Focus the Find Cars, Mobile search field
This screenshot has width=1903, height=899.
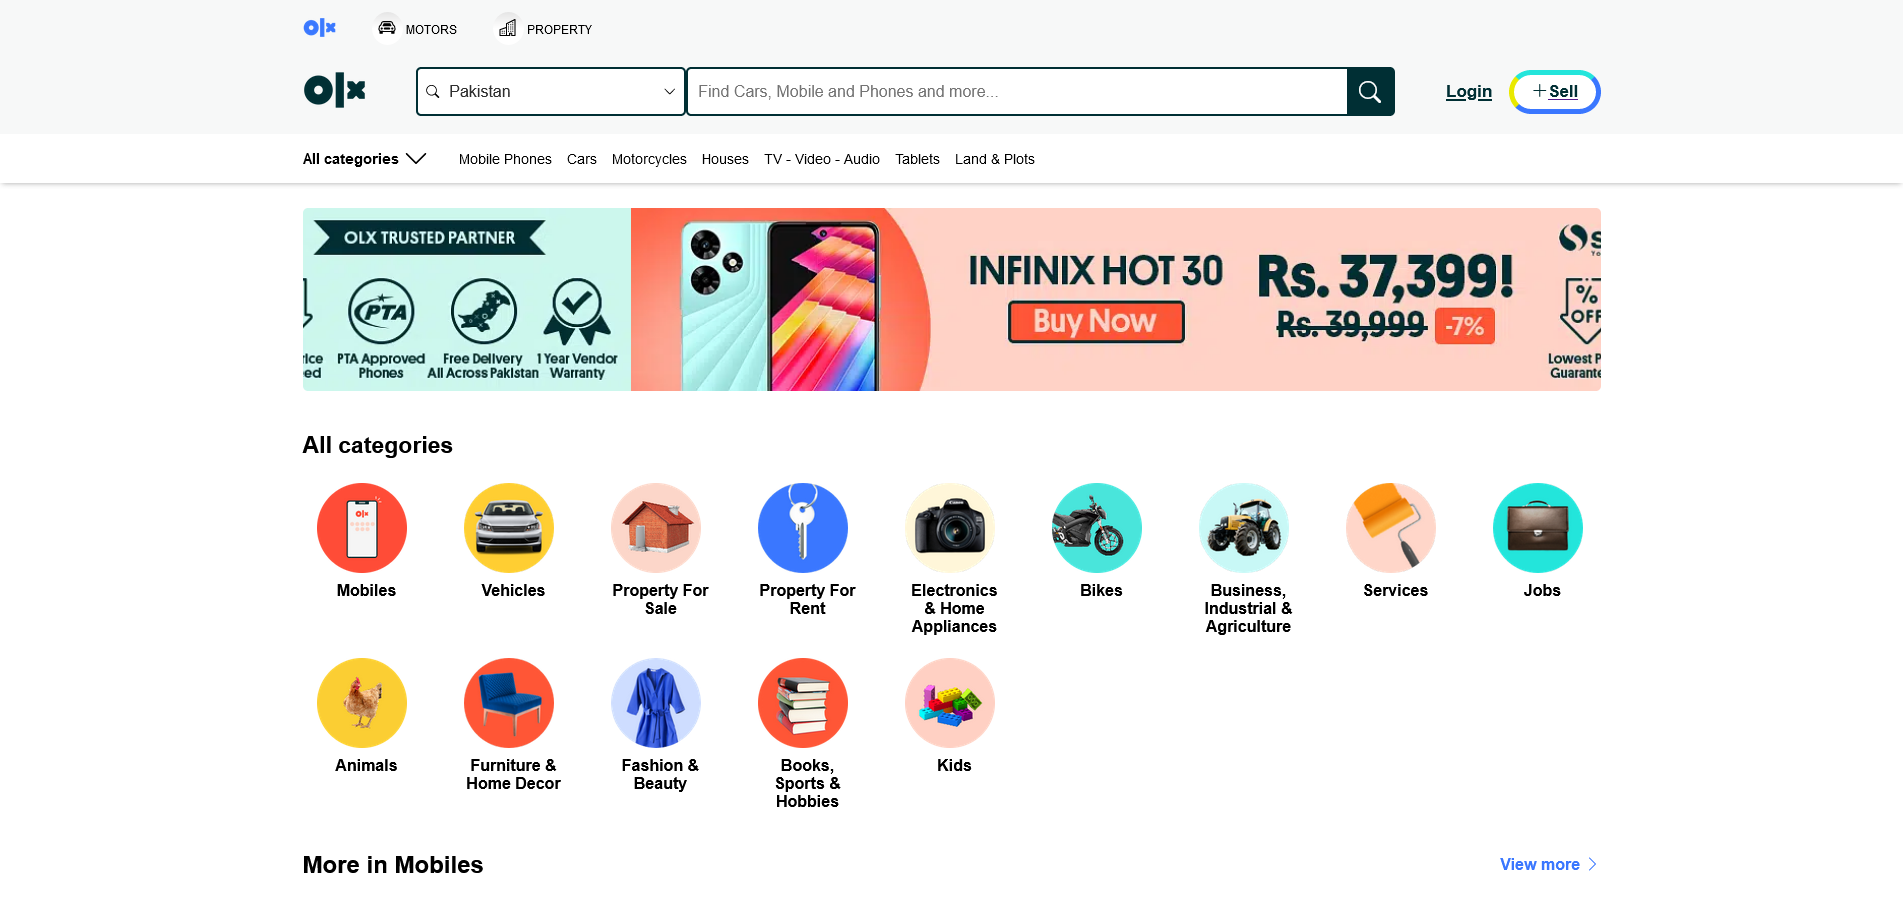(x=1017, y=92)
